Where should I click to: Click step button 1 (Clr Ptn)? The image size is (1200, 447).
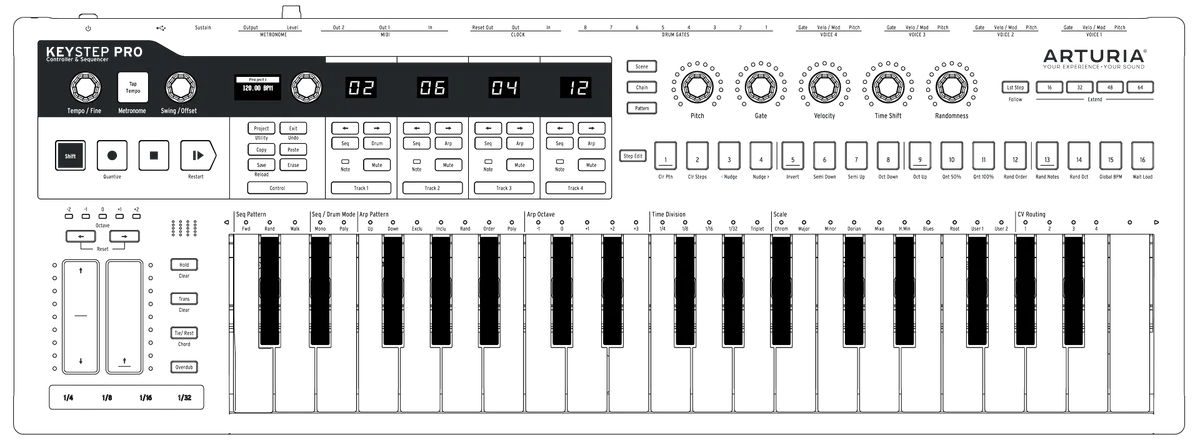[x=666, y=156]
